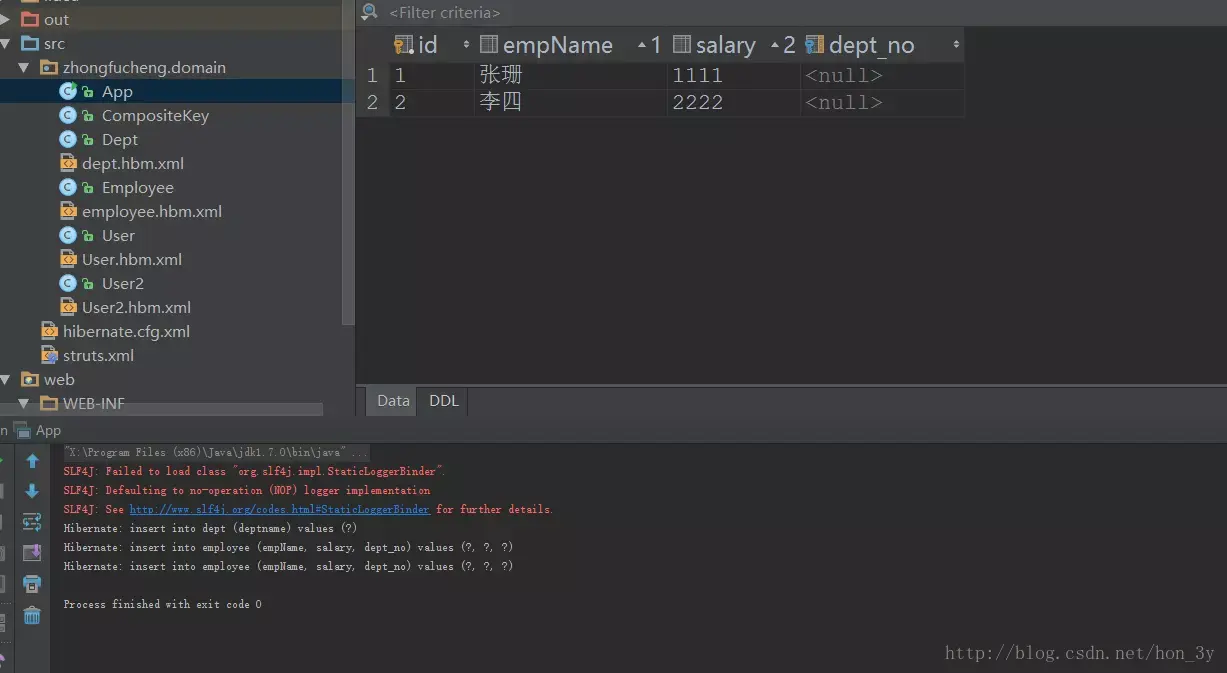Select the Employee class icon
Image resolution: width=1227 pixels, height=673 pixels.
[68, 187]
